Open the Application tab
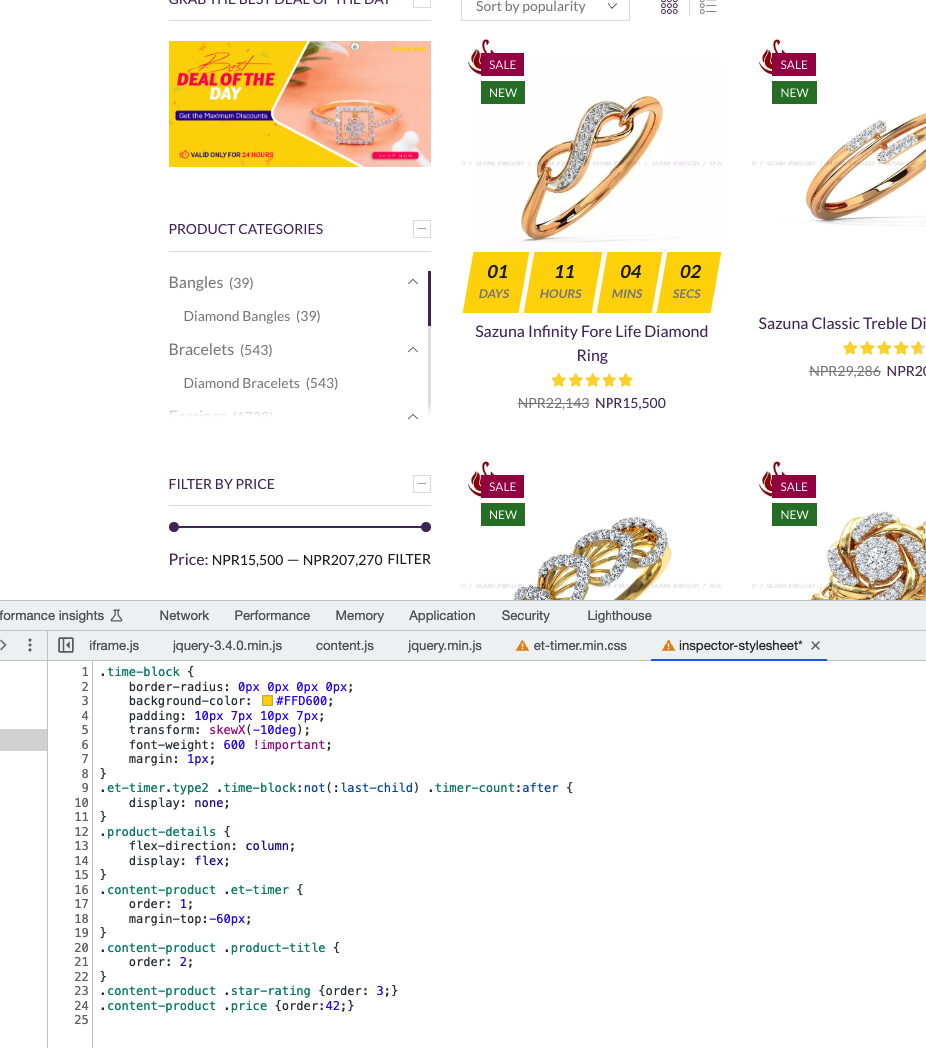Viewport: 926px width, 1048px height. [x=442, y=616]
